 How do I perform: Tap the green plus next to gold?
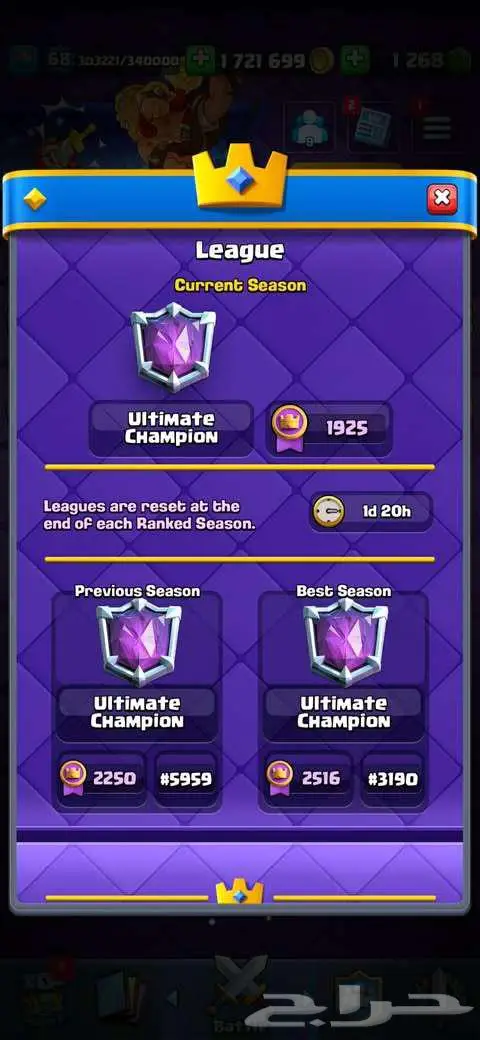[355, 60]
